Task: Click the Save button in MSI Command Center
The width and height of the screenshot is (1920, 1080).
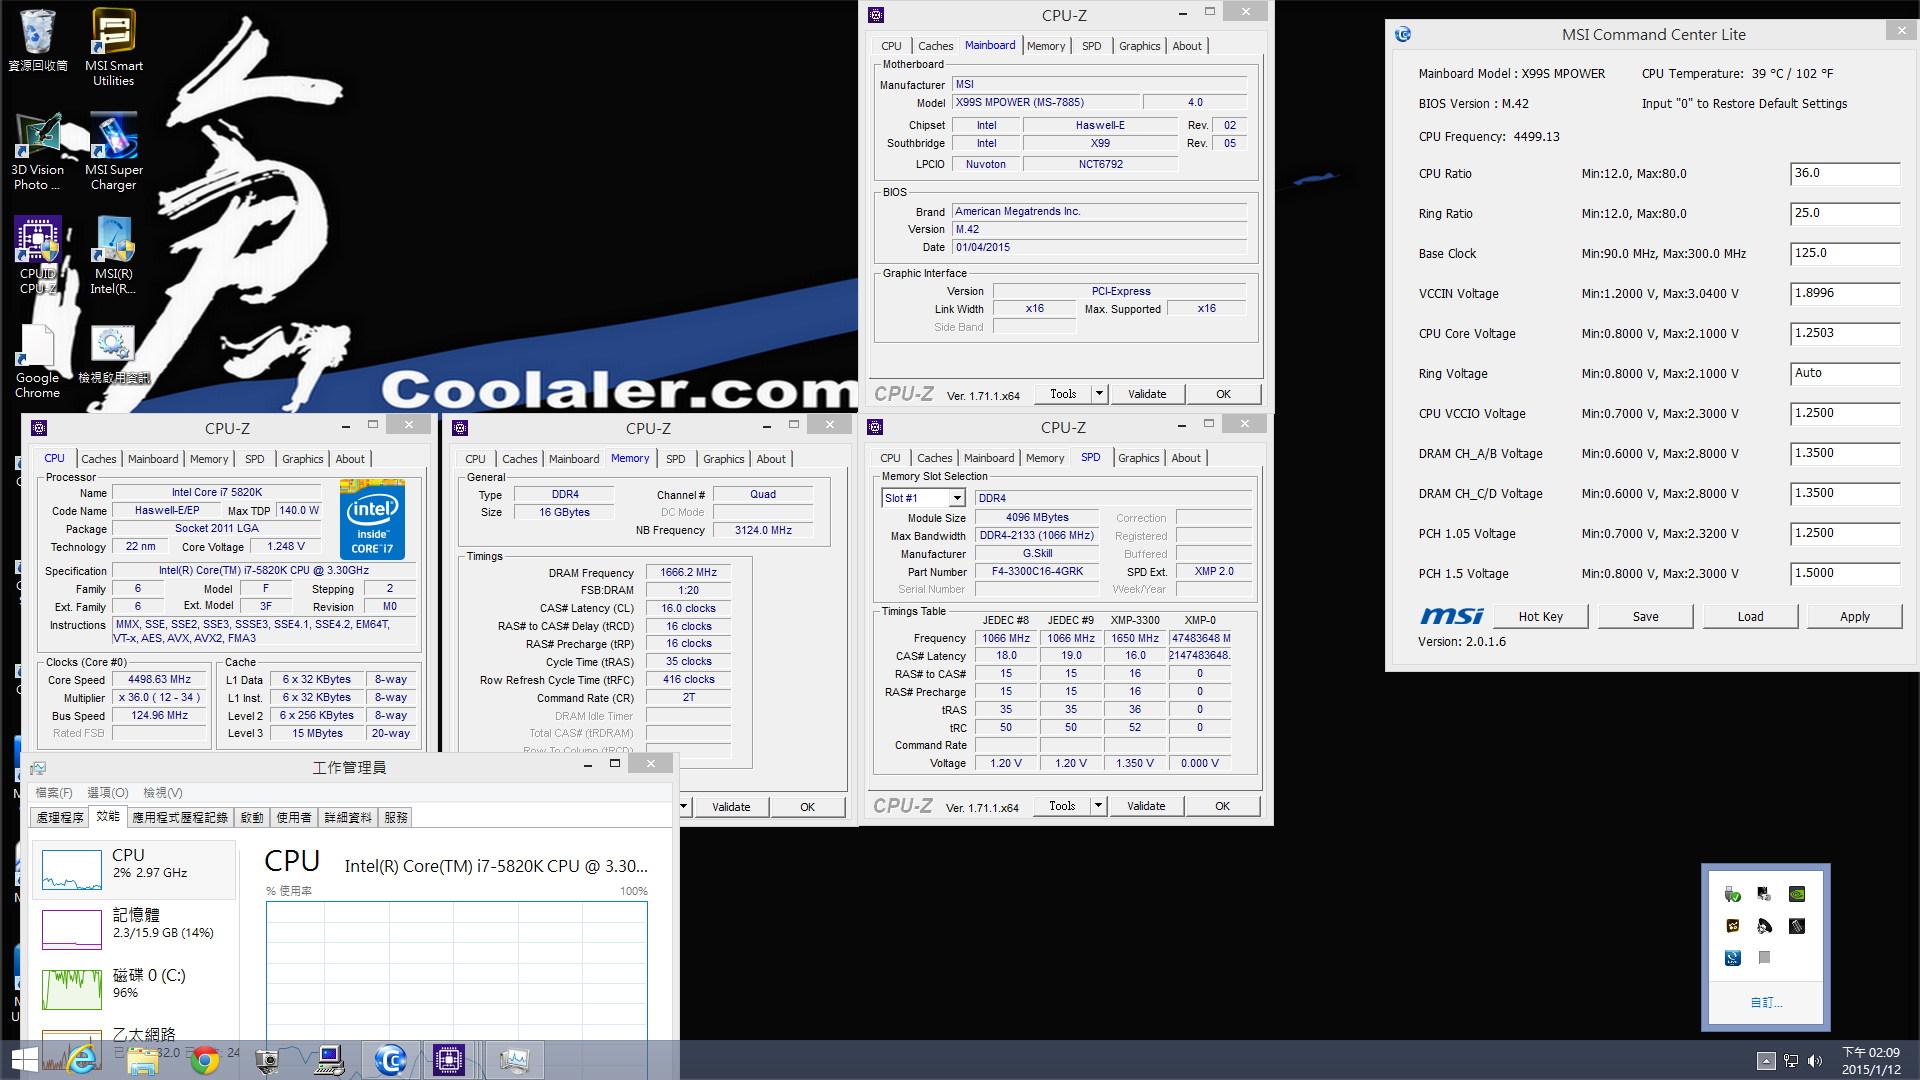Action: coord(1645,616)
